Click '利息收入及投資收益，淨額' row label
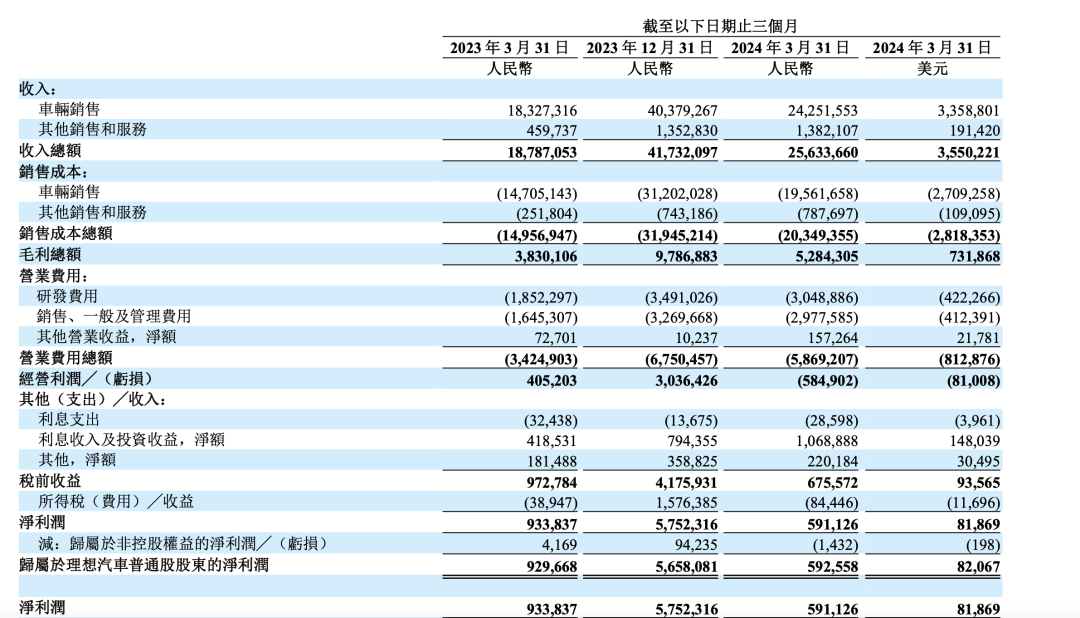 tap(132, 440)
